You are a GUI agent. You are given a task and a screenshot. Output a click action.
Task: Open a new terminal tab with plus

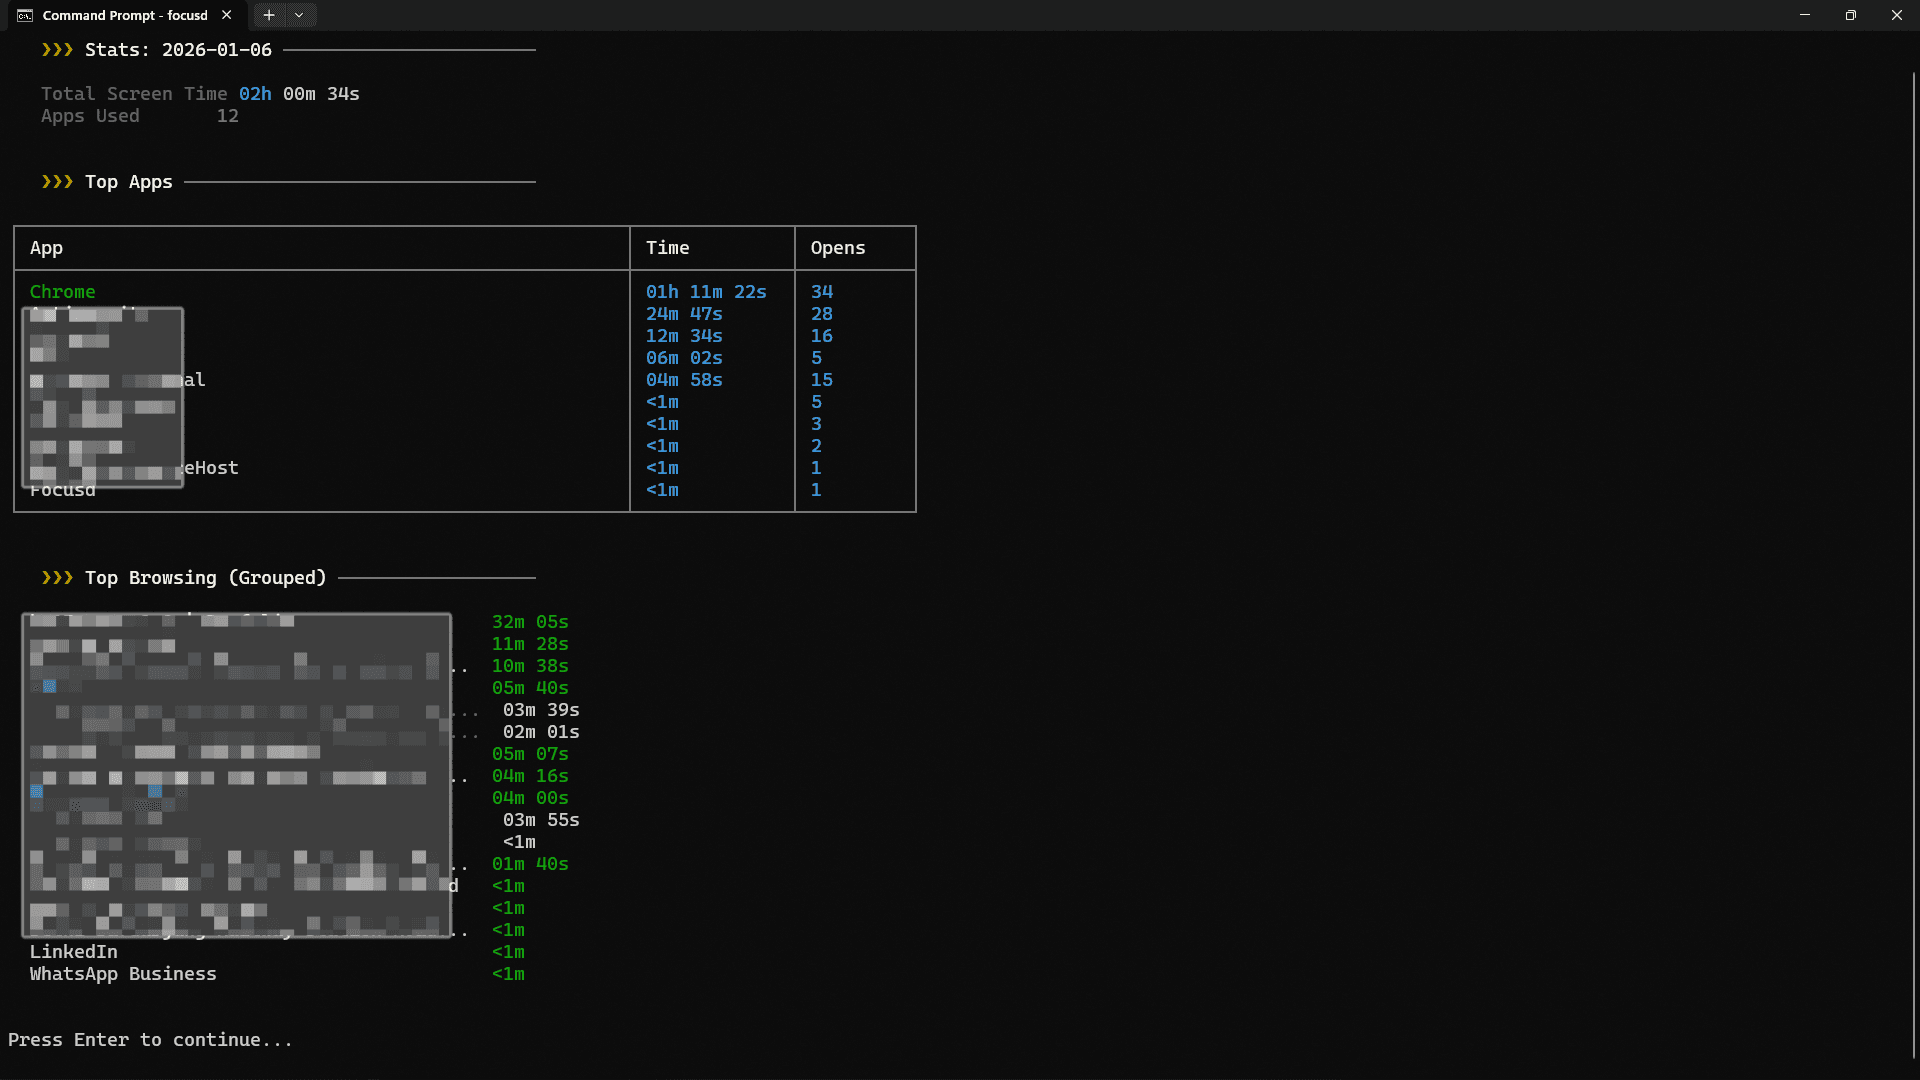tap(268, 15)
